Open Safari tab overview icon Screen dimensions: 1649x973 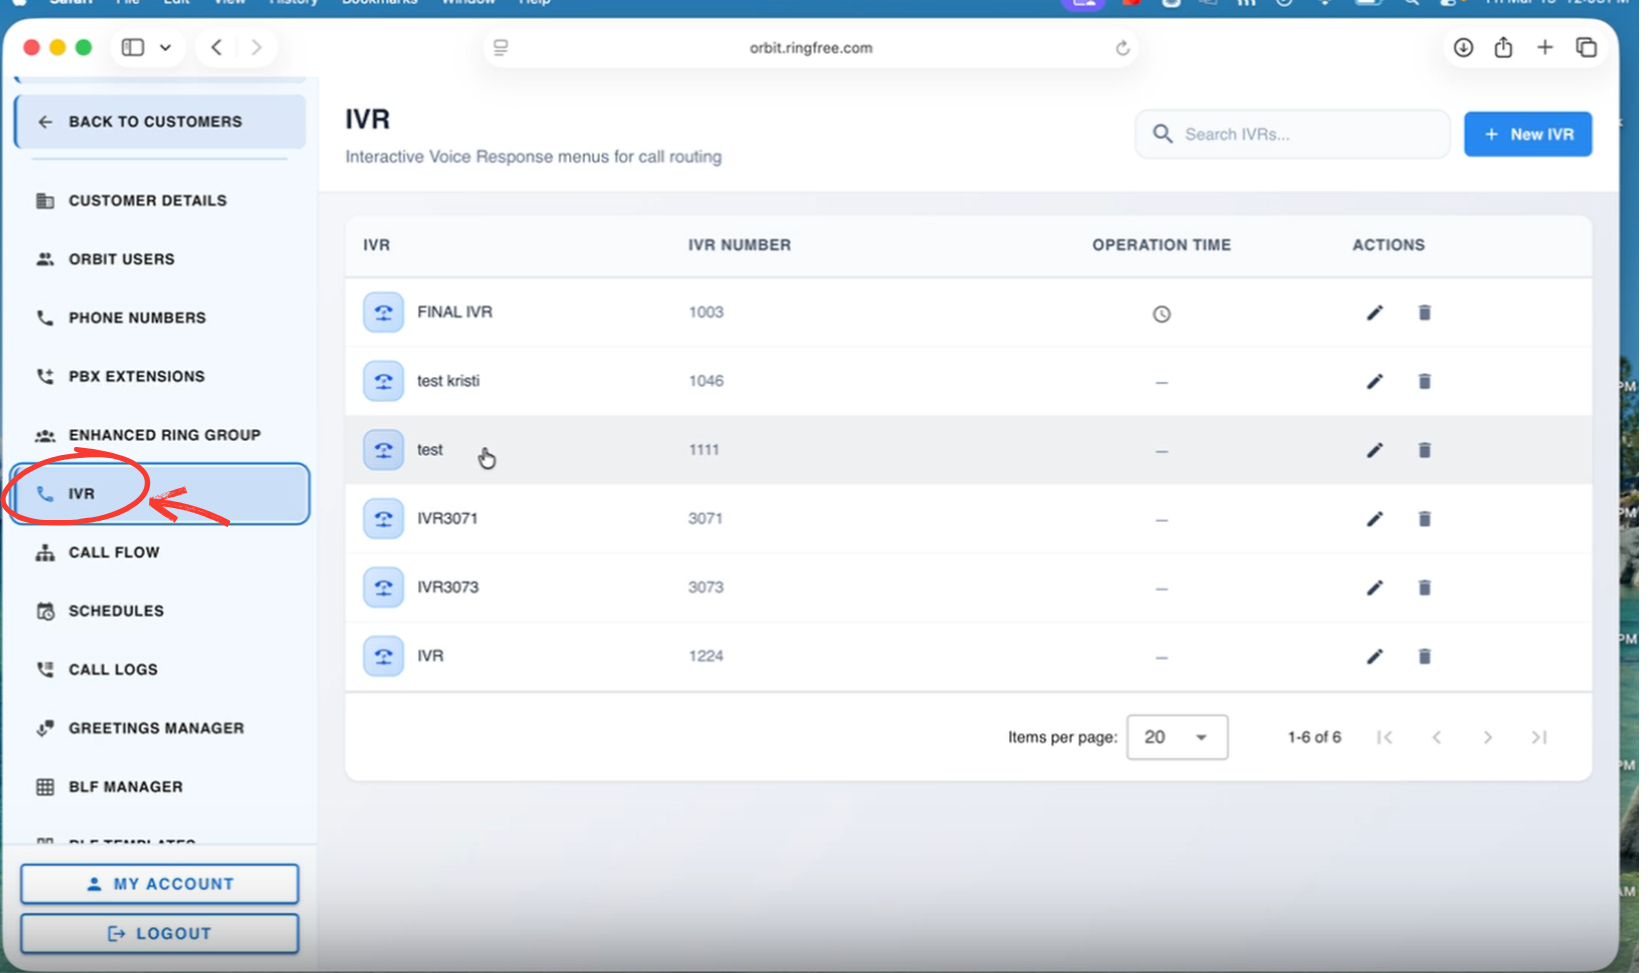pos(1586,47)
